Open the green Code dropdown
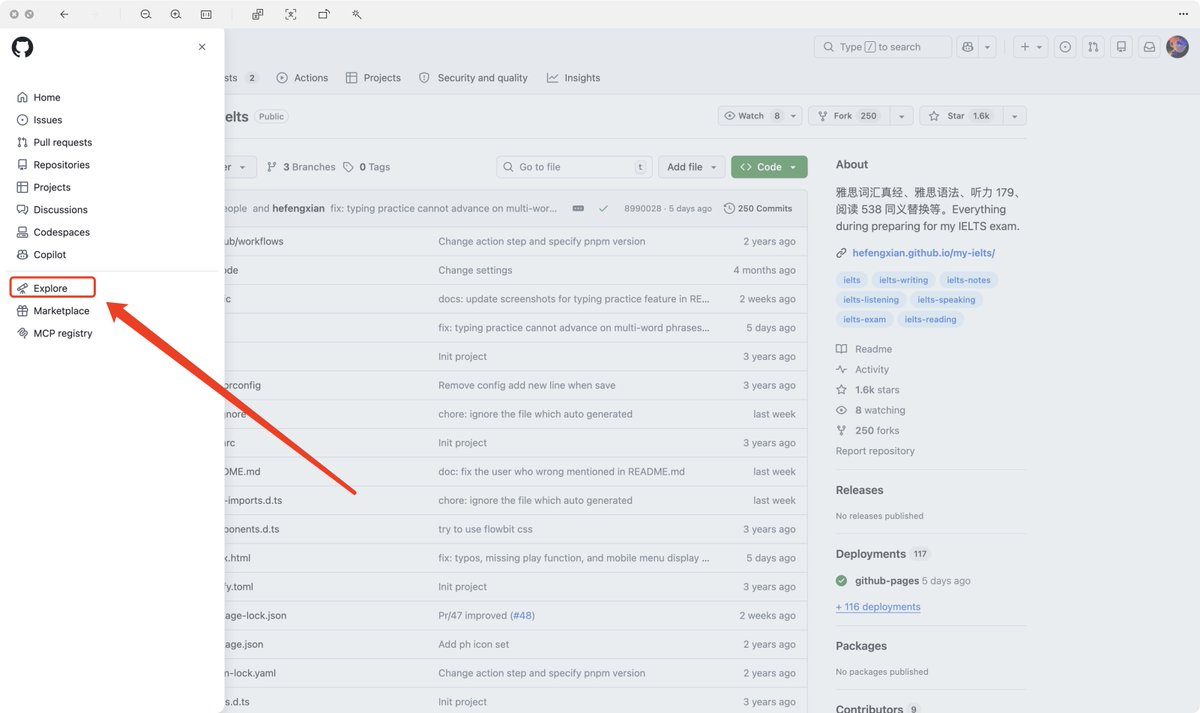This screenshot has height=713, width=1200. pyautogui.click(x=769, y=167)
